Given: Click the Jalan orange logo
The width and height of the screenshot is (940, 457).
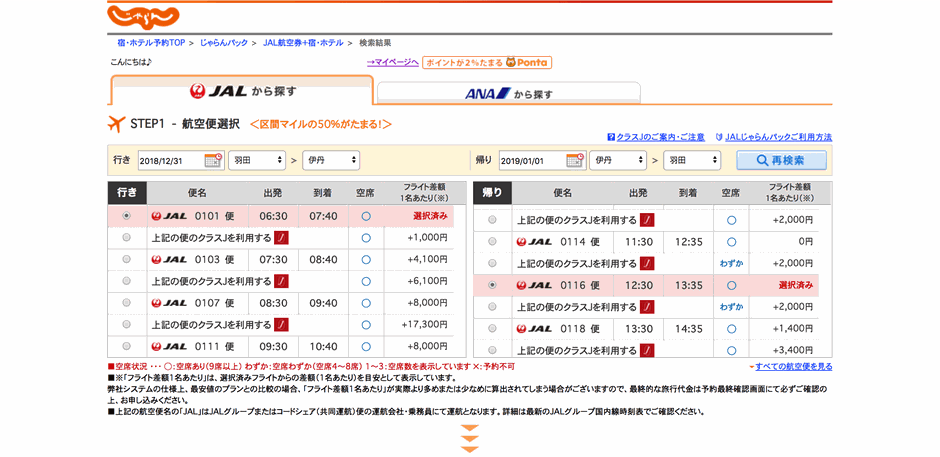Looking at the screenshot, I should pos(143,17).
